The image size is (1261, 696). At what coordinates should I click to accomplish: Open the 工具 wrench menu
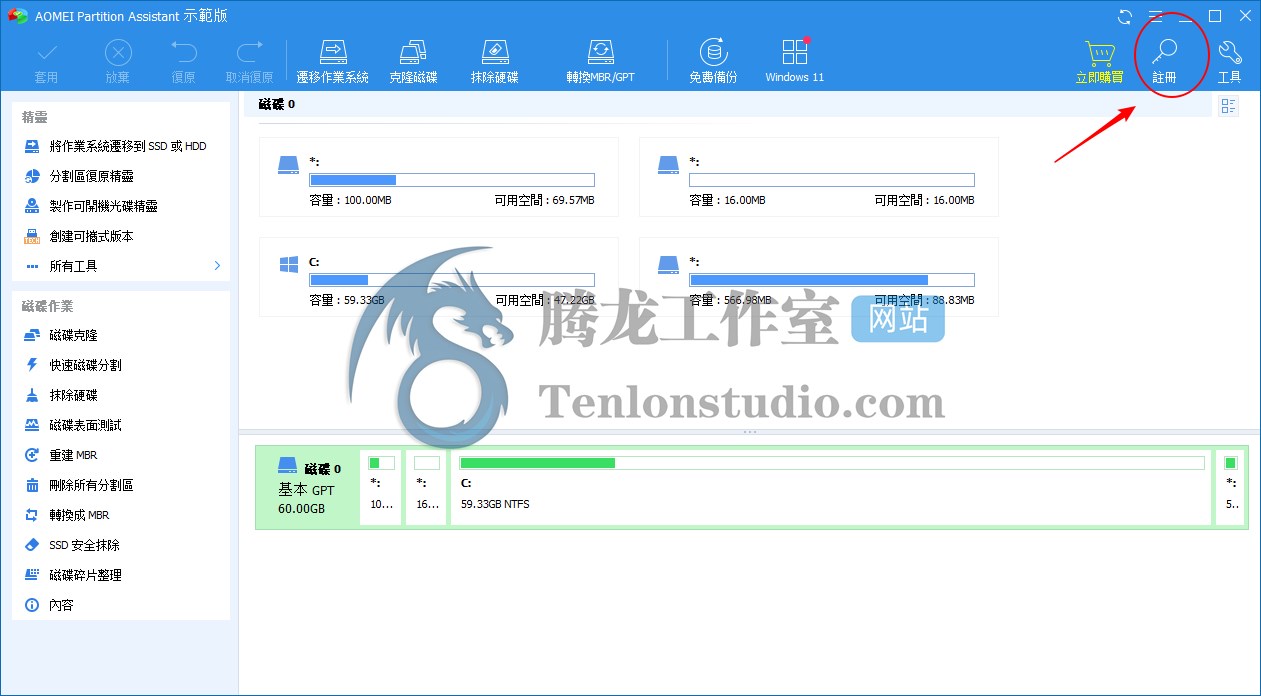[1229, 62]
